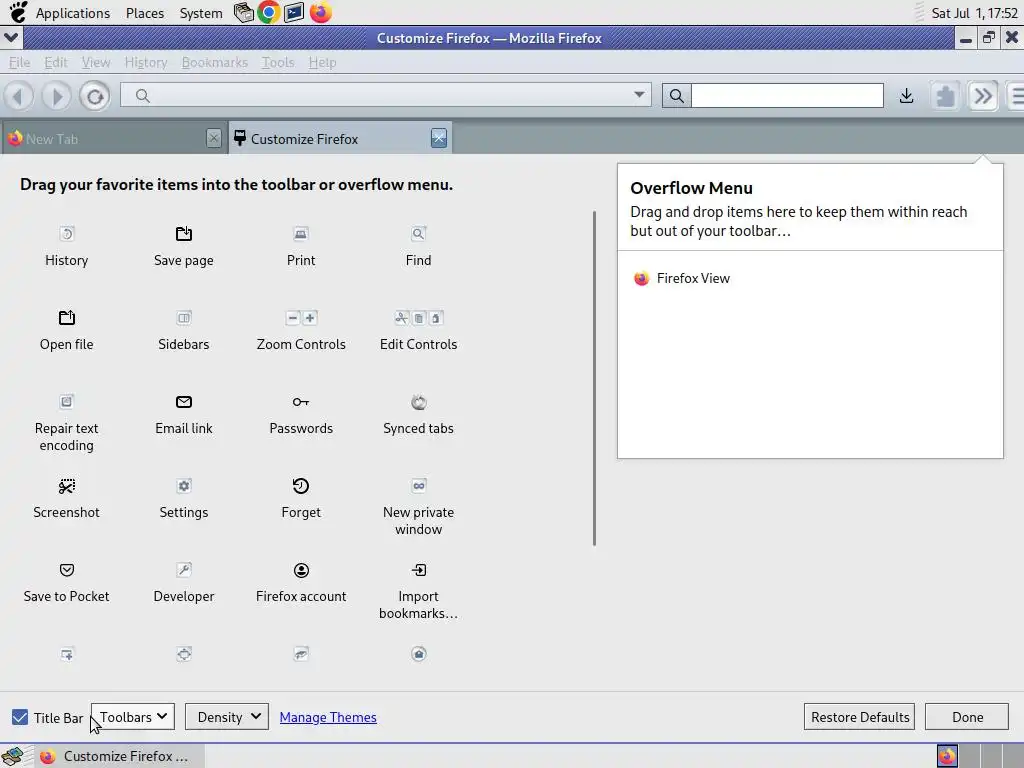
Task: Open the overflow chevron toolbar button
Action: (x=983, y=96)
